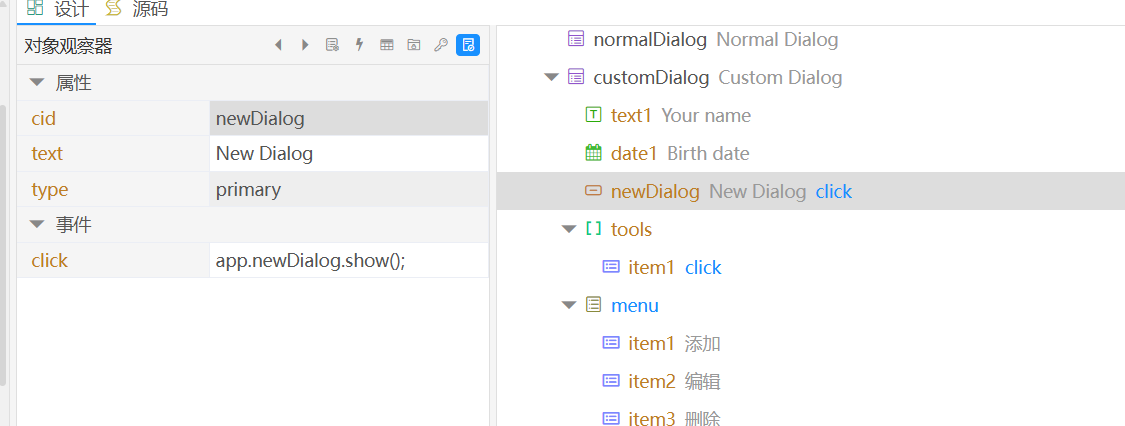Click the left panel vertical scrollbar
Viewport: 1125px width, 426px height.
[2, 244]
